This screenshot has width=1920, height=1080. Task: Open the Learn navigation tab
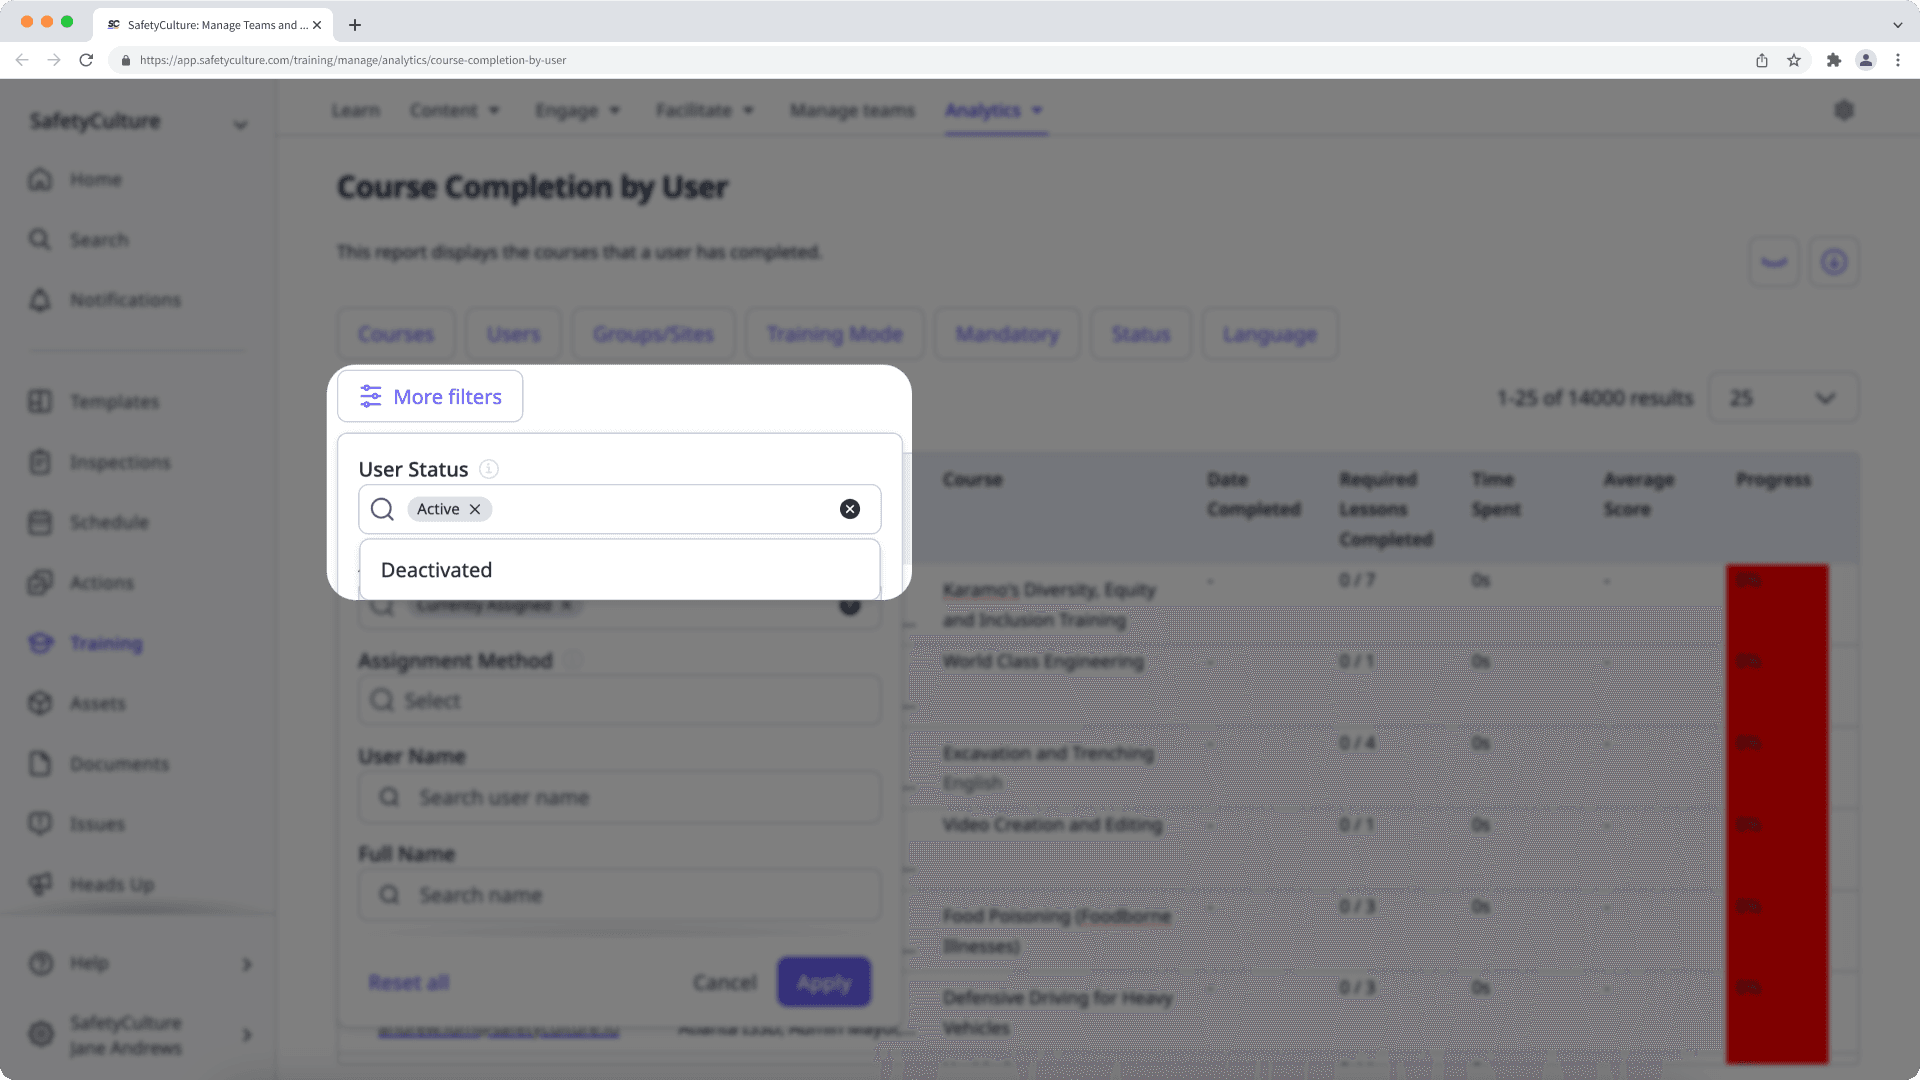coord(355,110)
